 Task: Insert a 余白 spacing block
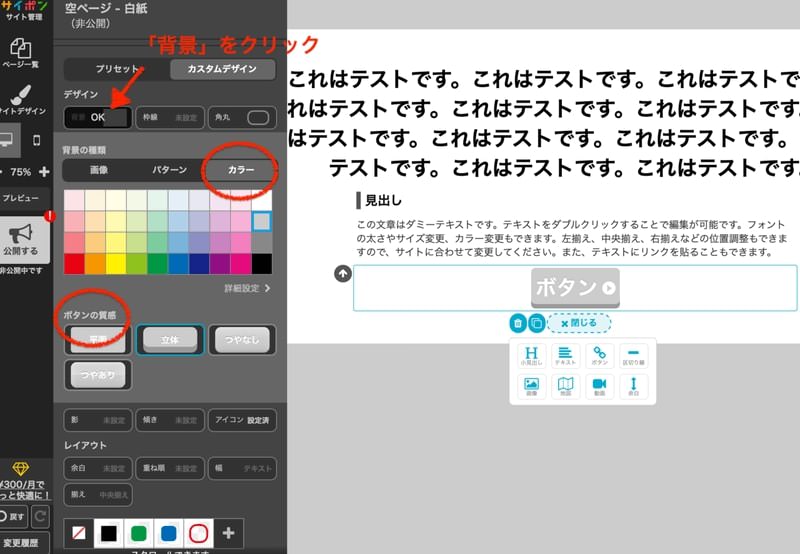click(634, 386)
